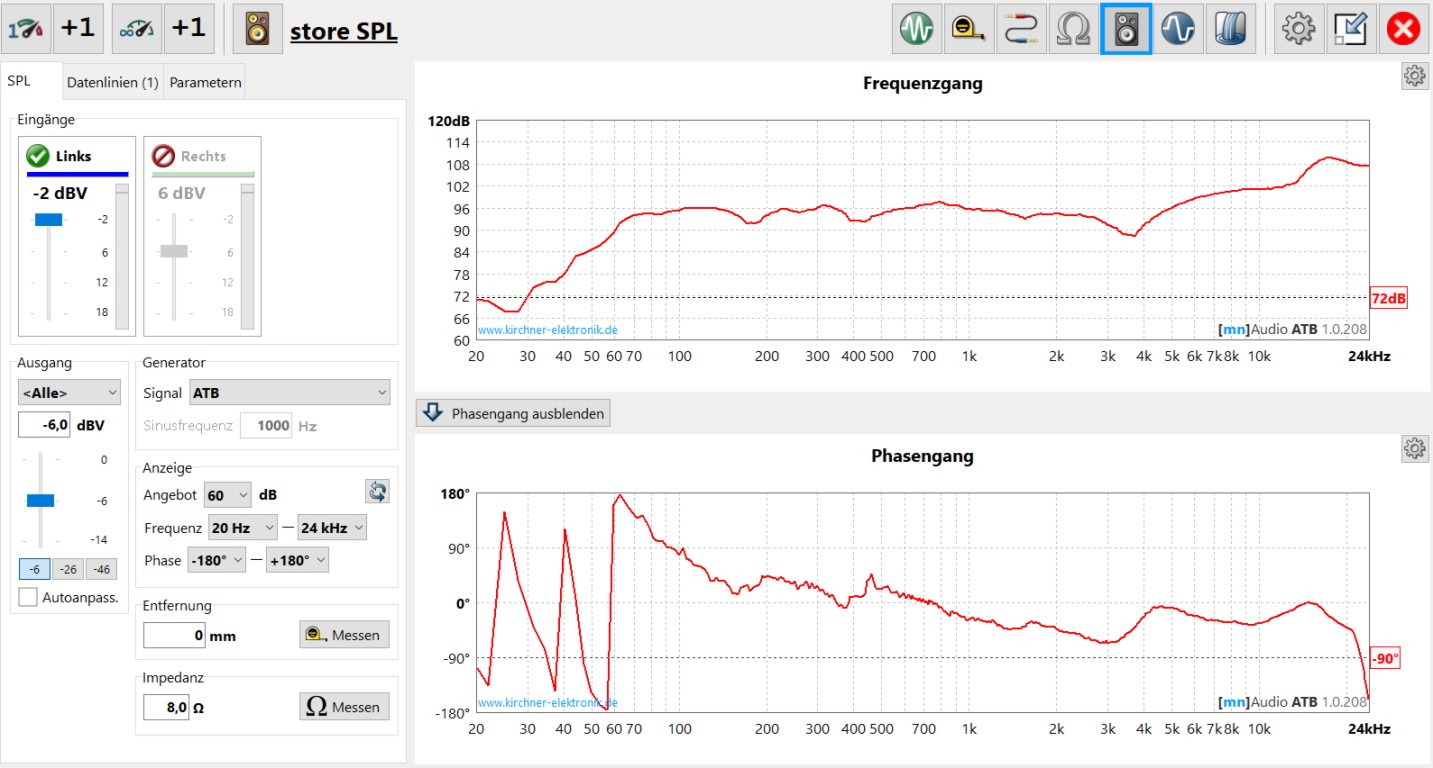The image size is (1433, 768).
Task: Click the green waveform oscilloscope icon
Action: pyautogui.click(x=917, y=30)
